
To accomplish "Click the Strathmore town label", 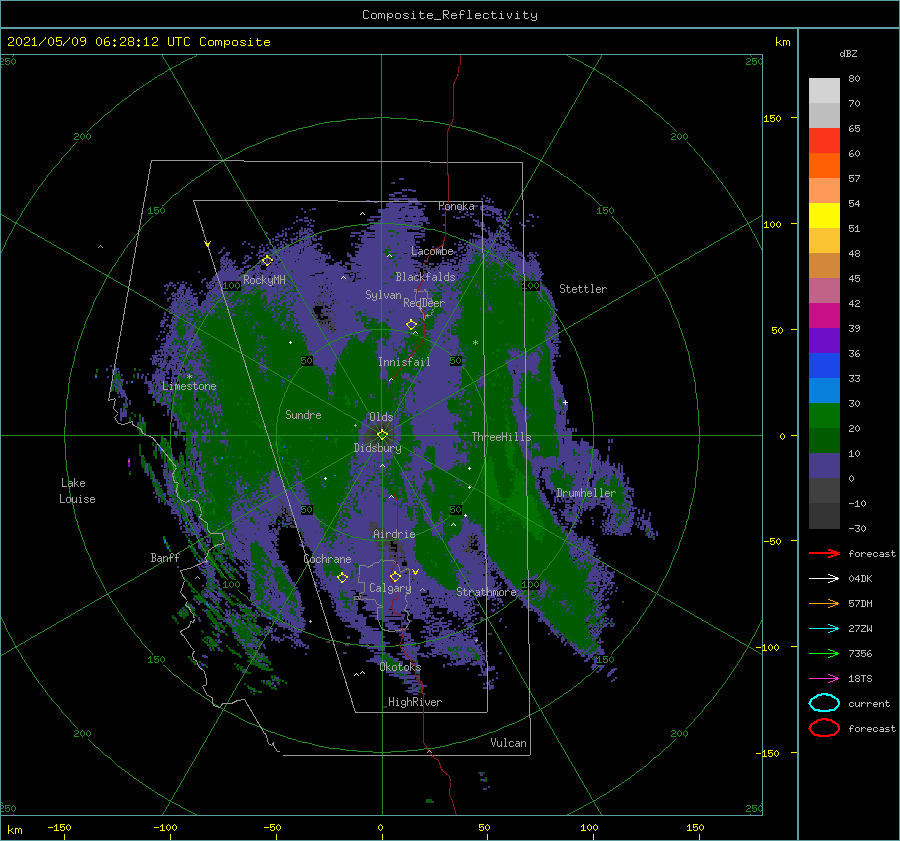I will pyautogui.click(x=486, y=592).
